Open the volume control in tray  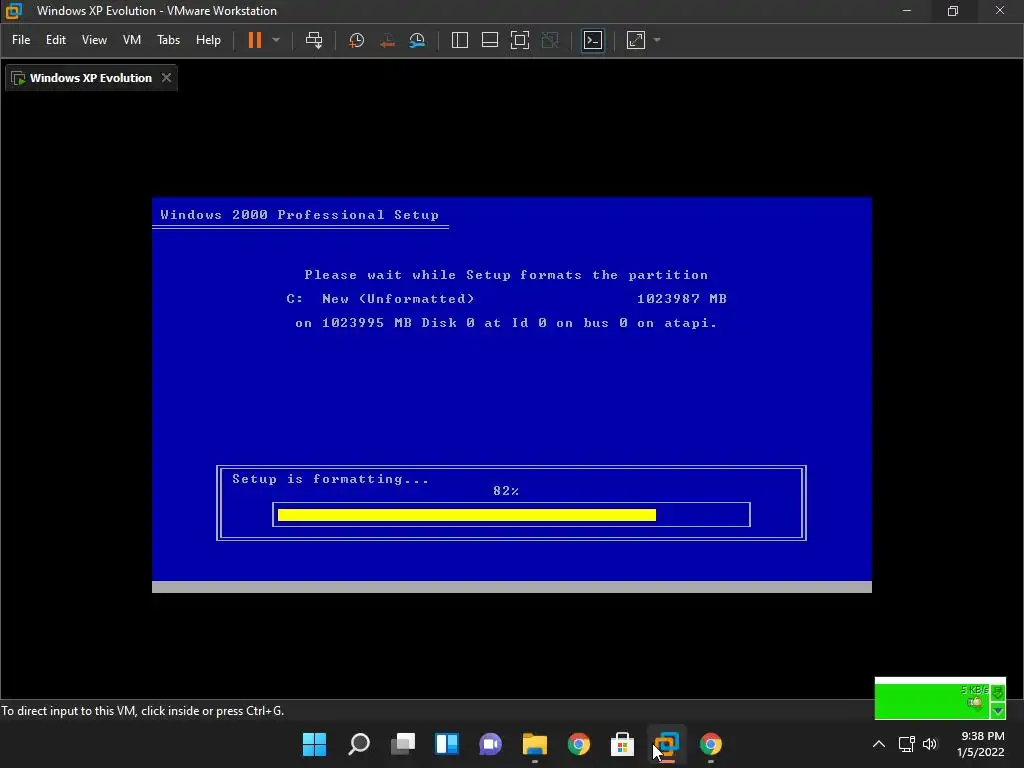930,744
